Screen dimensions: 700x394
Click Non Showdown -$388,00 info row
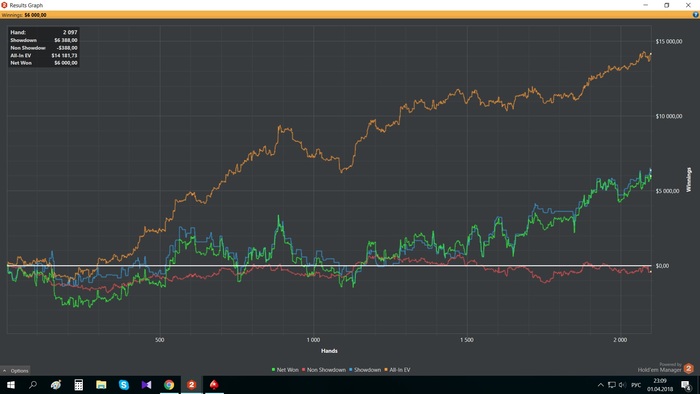pyautogui.click(x=44, y=48)
